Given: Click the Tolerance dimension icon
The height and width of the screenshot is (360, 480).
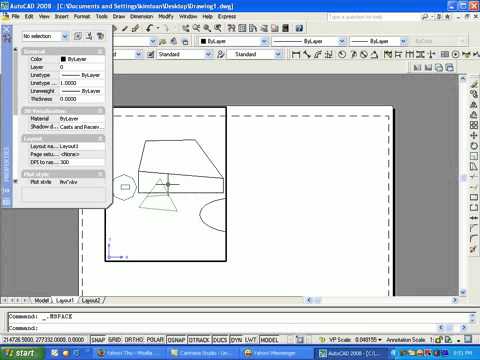Looking at the screenshot, I should (445, 54).
